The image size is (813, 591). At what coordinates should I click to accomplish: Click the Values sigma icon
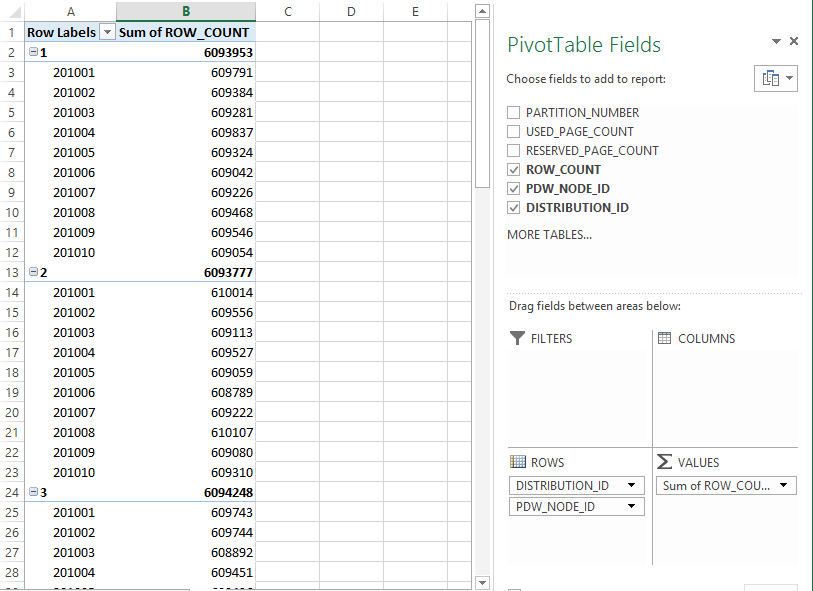point(664,462)
